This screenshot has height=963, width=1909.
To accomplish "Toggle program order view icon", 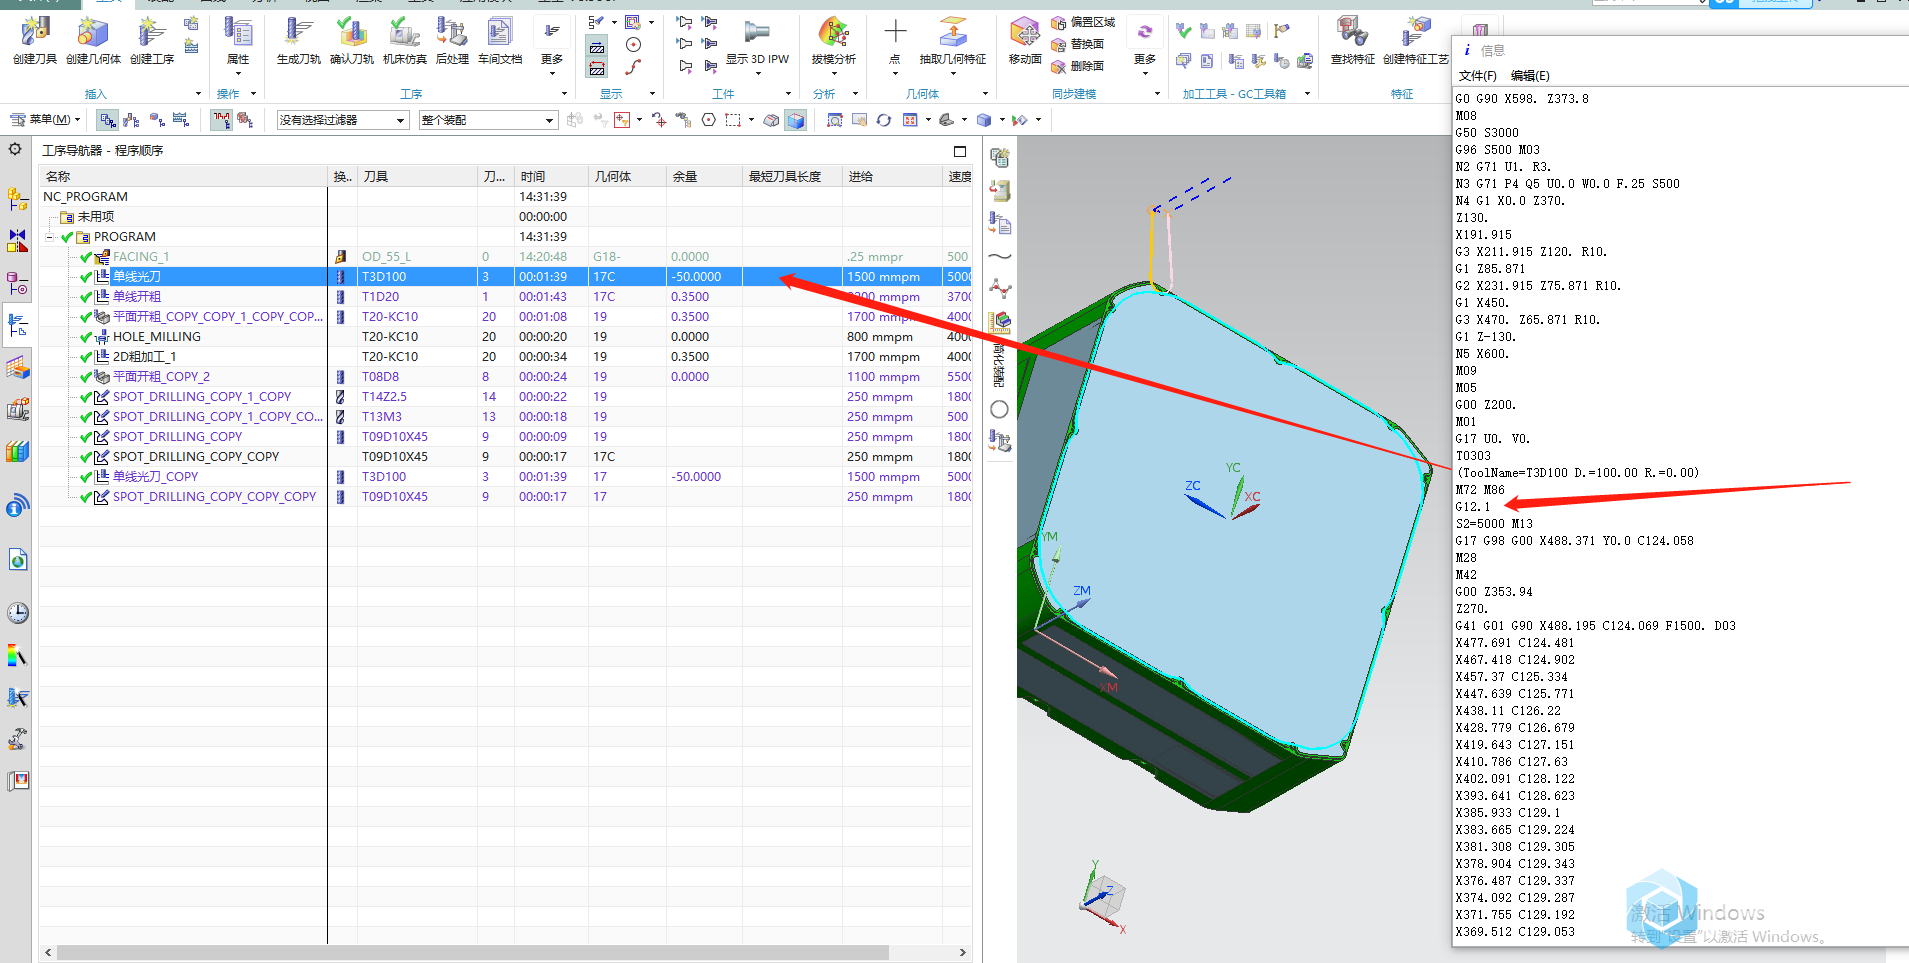I will pyautogui.click(x=107, y=120).
